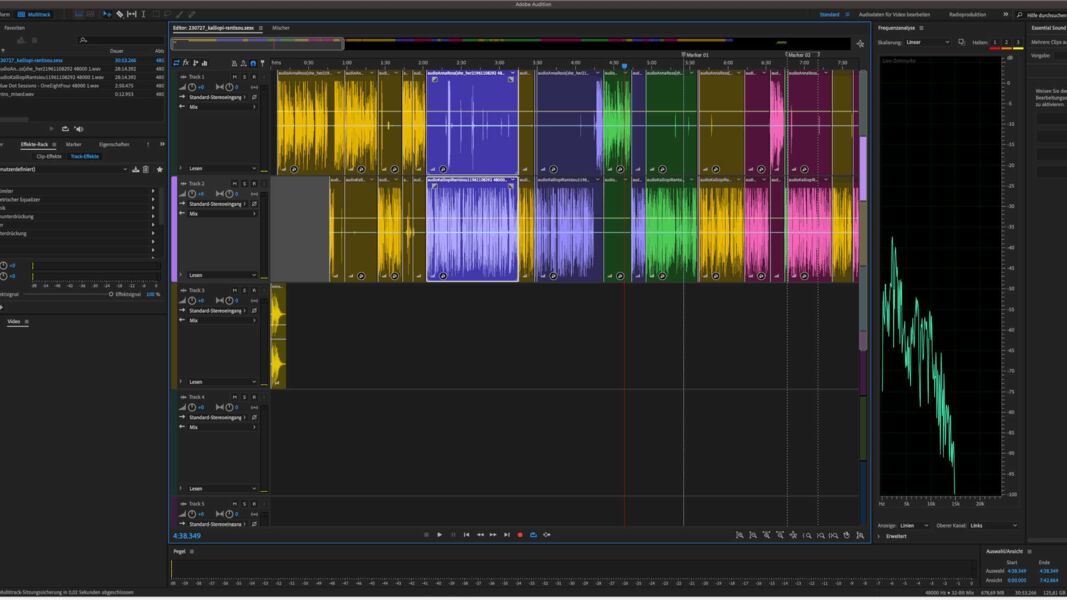Switch to the Eigenschaften tab

pos(114,144)
